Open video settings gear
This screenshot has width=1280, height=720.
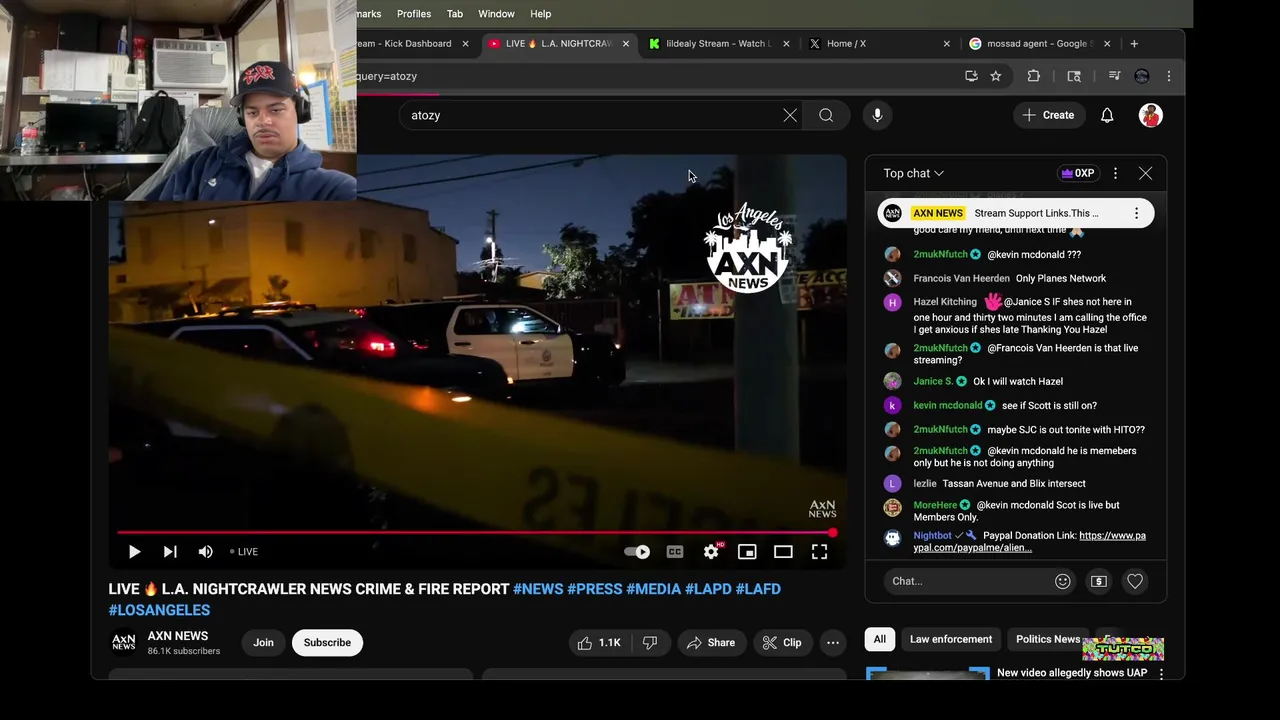[711, 552]
